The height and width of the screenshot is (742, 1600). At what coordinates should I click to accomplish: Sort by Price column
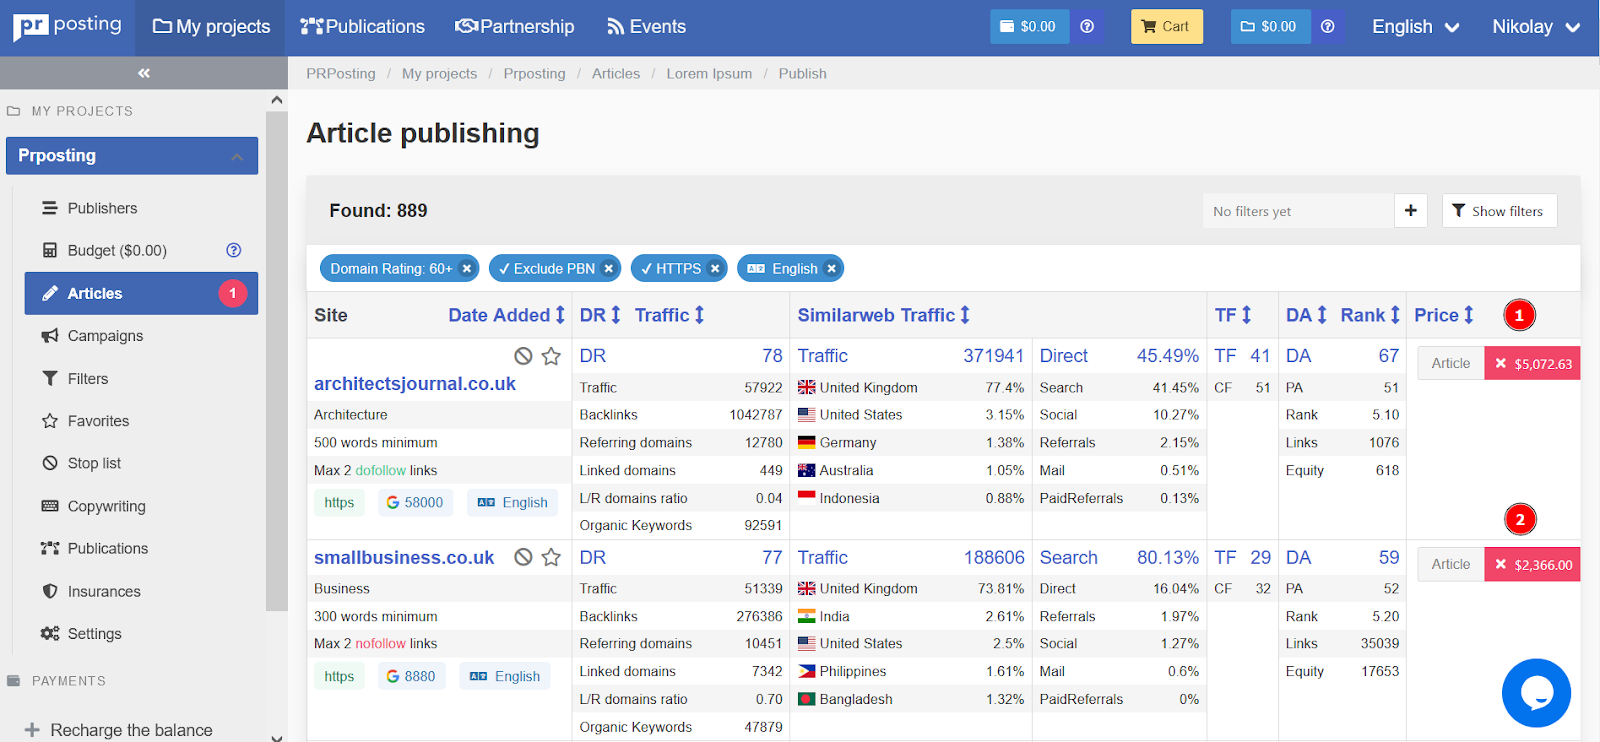click(x=1444, y=315)
